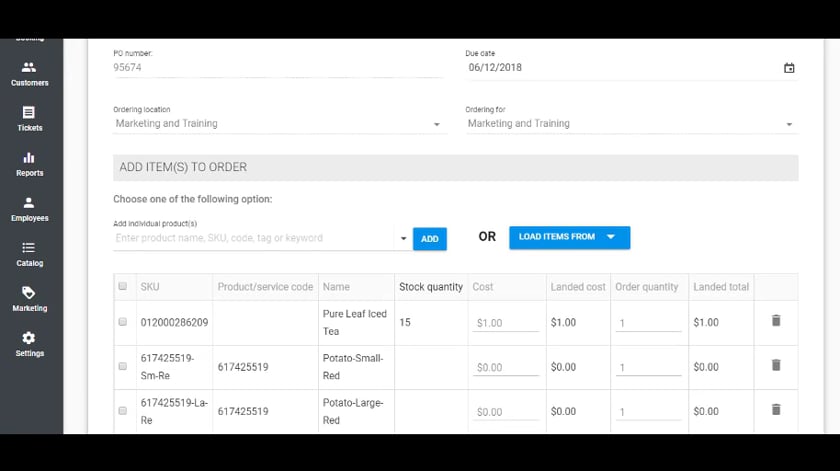
Task: Open the Tickets sidebar icon
Action: pos(29,112)
